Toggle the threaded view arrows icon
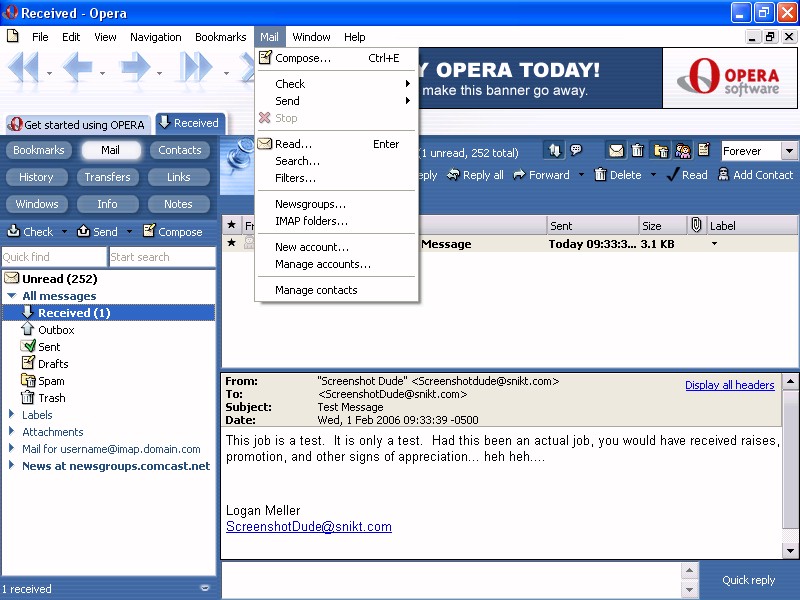 (555, 151)
